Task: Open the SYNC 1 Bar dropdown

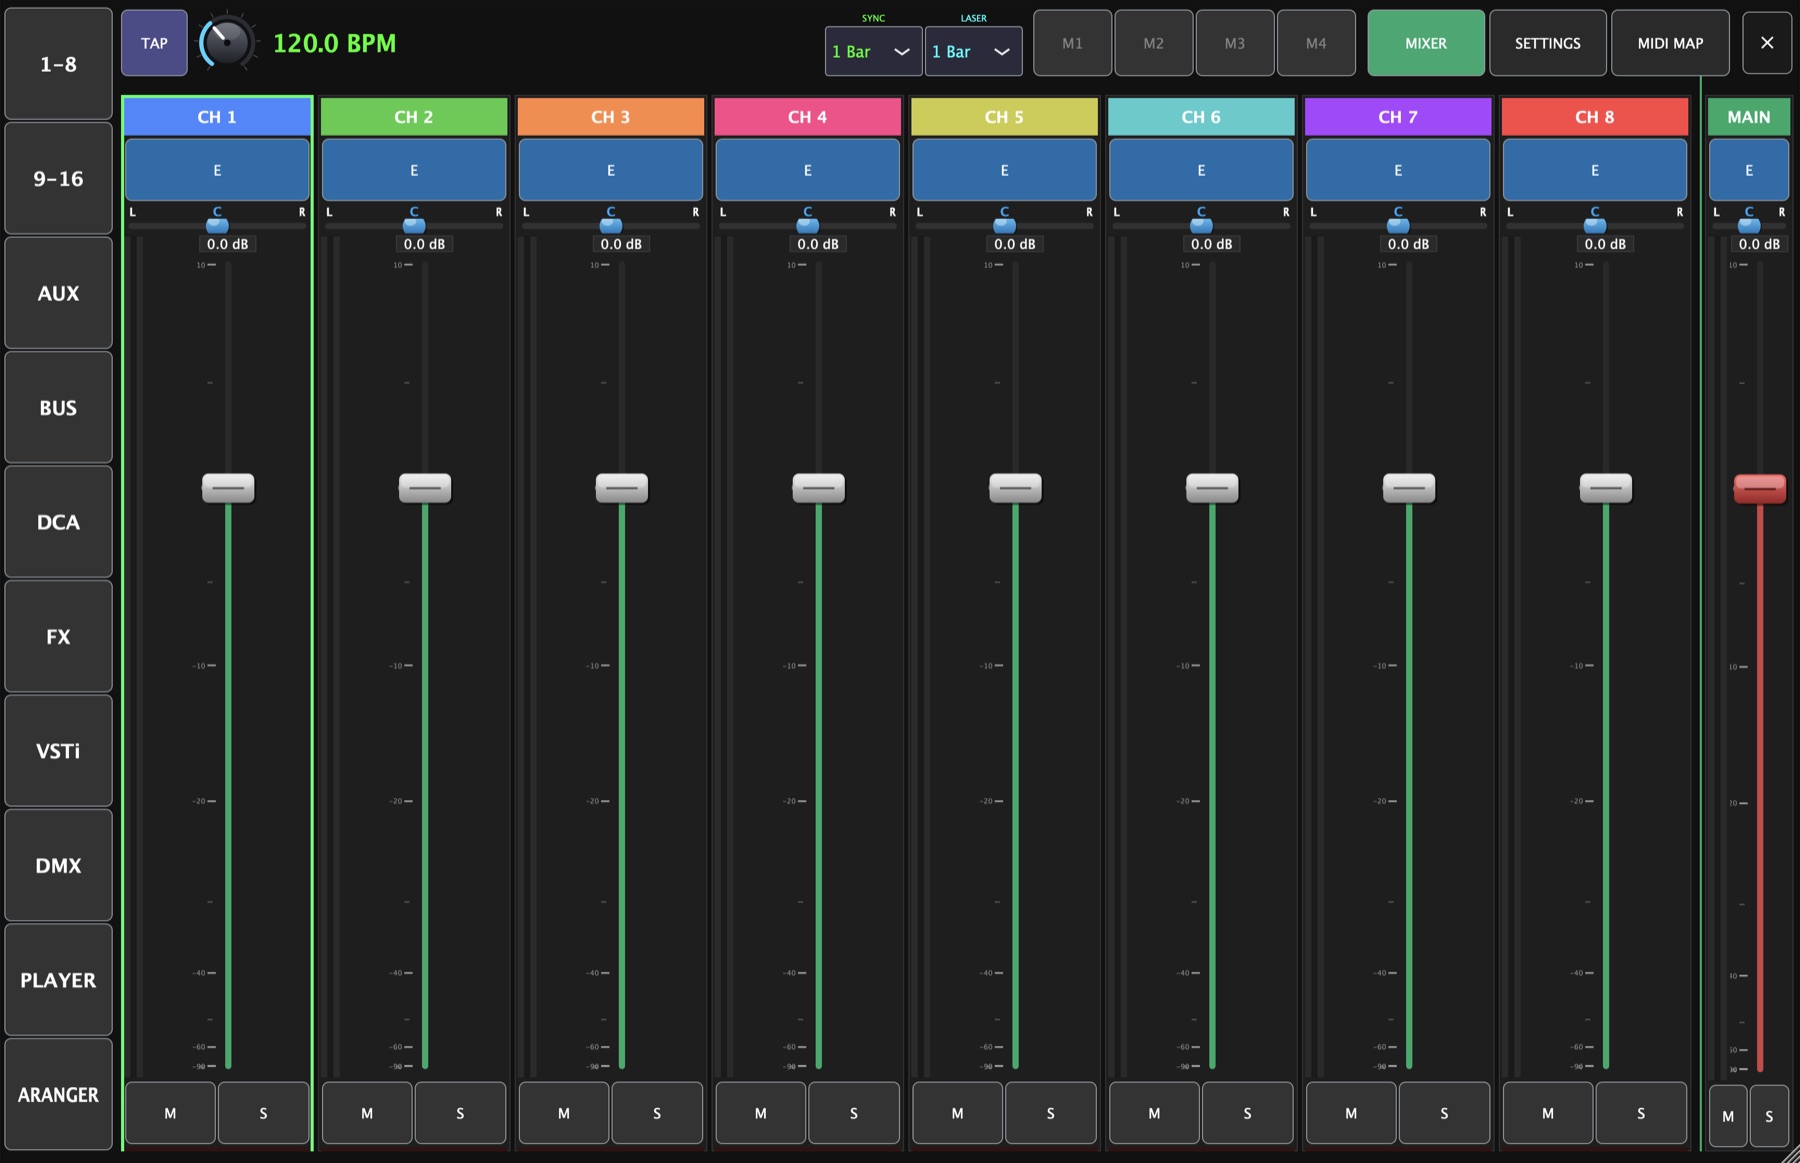Action: [873, 51]
